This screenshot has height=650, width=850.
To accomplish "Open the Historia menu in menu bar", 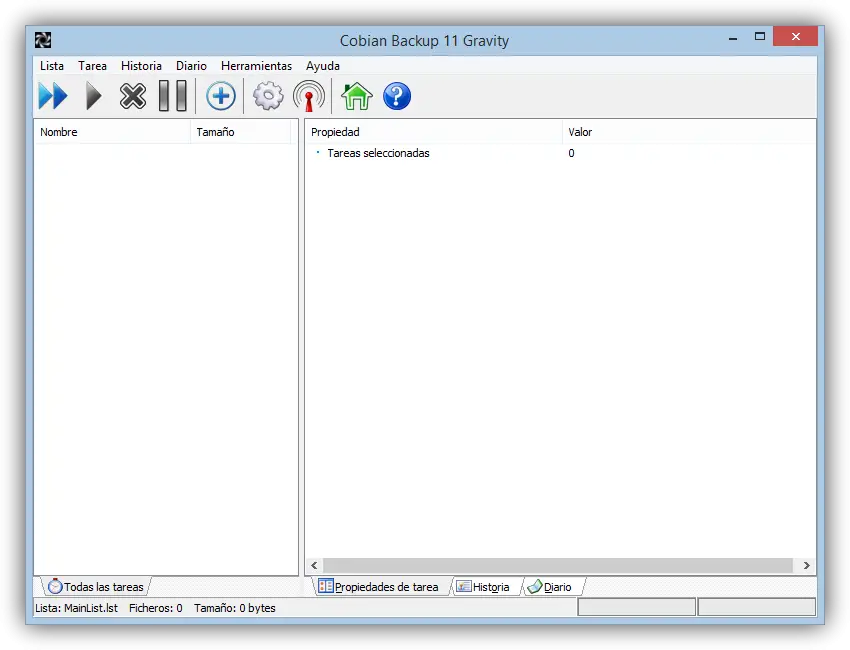I will coord(141,66).
